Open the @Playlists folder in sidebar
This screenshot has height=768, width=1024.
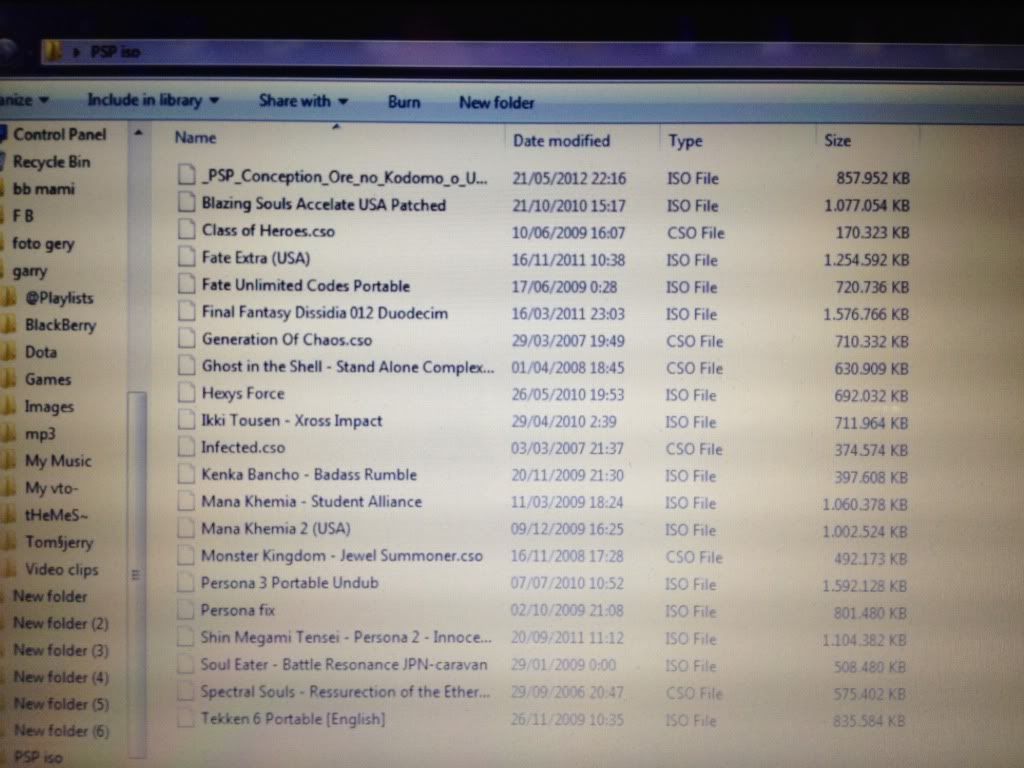(x=59, y=298)
